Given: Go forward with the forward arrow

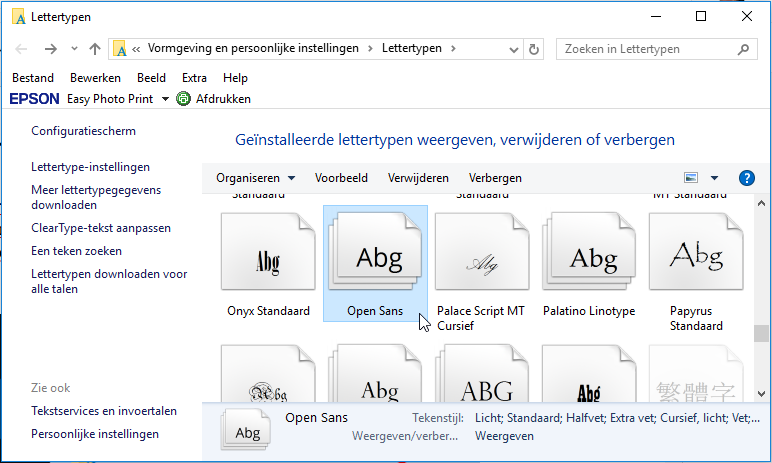Looking at the screenshot, I should (x=51, y=49).
